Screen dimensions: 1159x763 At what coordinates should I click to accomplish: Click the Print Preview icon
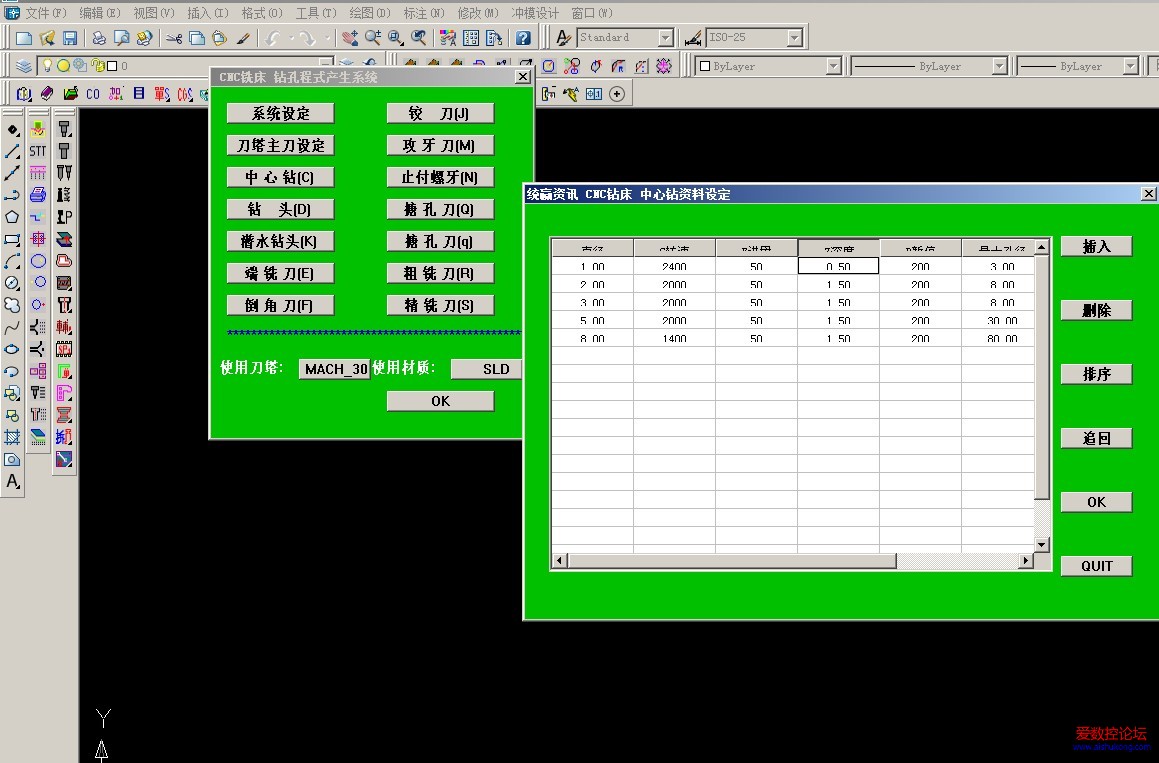click(121, 38)
